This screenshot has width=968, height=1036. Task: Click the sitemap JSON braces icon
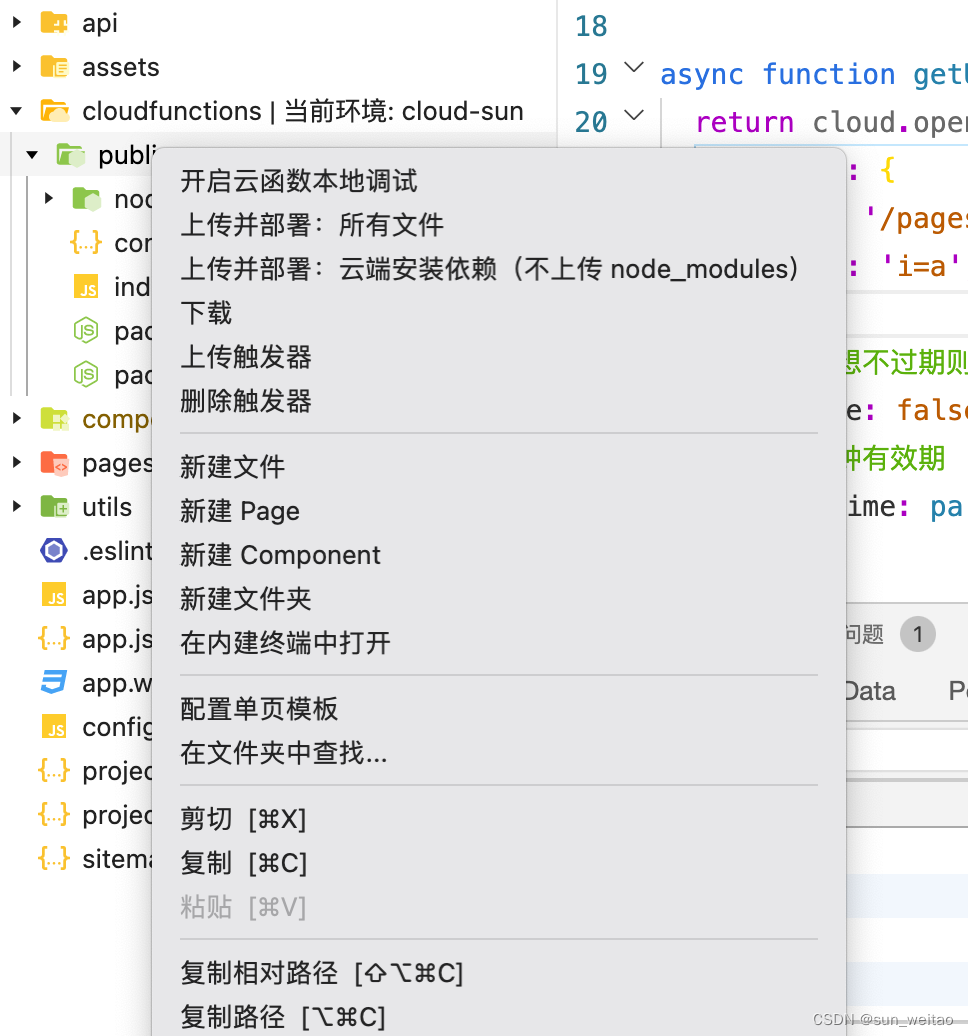[x=54, y=859]
